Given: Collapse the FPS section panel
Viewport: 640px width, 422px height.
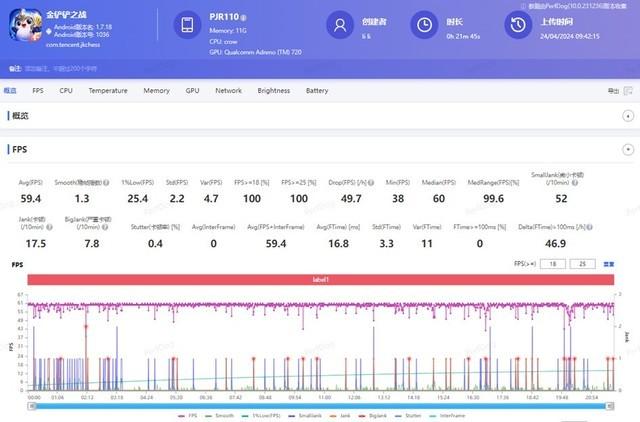Looking at the screenshot, I should [628, 149].
